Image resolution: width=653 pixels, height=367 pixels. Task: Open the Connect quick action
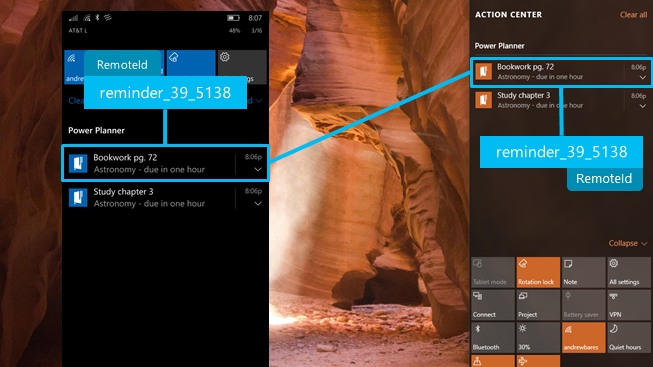[493, 305]
